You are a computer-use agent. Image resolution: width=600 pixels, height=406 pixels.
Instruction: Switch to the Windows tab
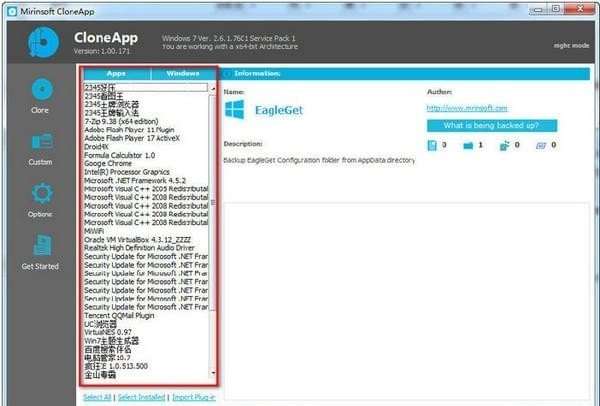tap(183, 73)
